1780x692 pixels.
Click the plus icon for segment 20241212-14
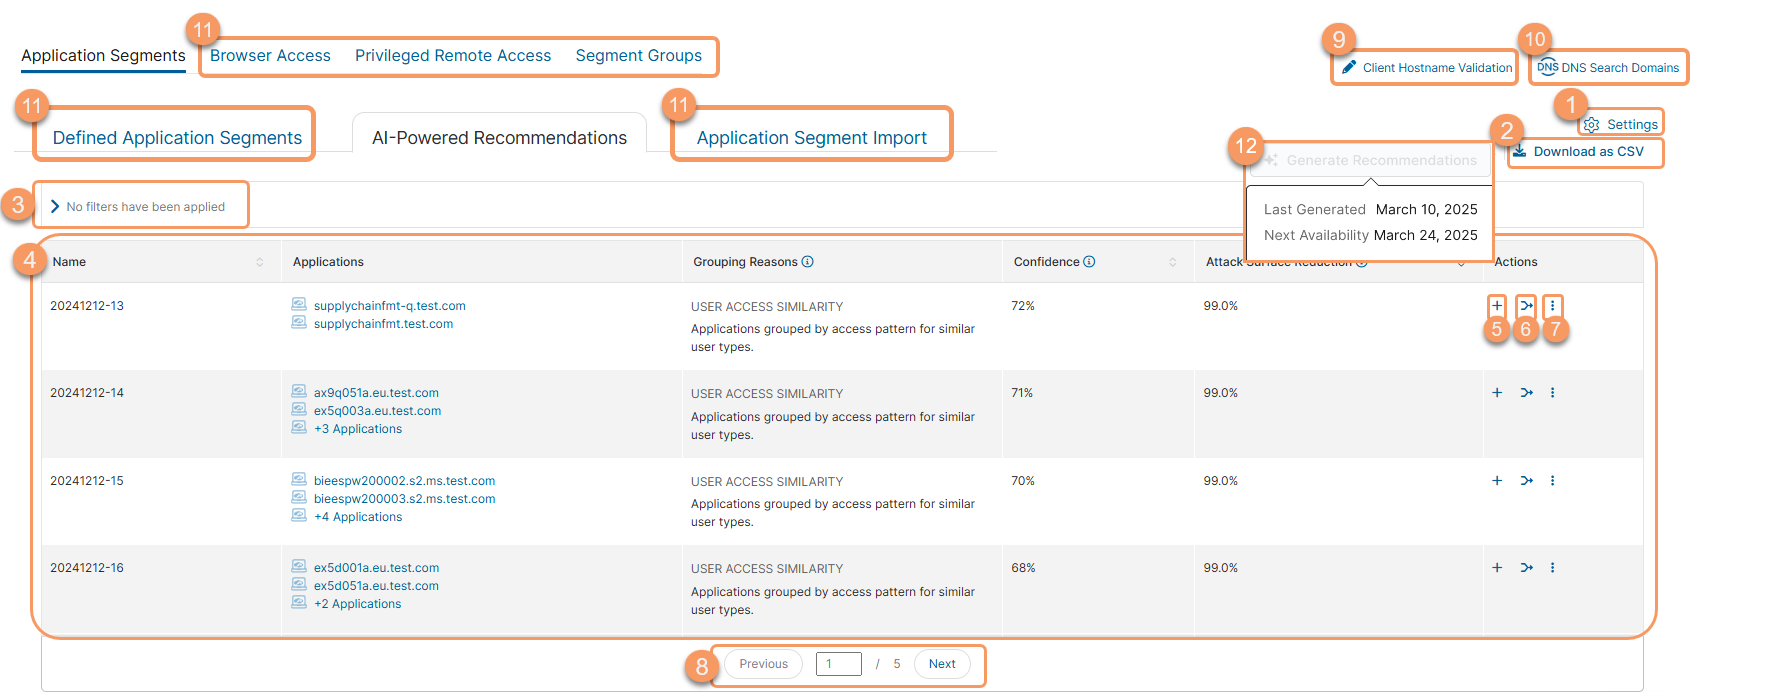click(x=1497, y=393)
